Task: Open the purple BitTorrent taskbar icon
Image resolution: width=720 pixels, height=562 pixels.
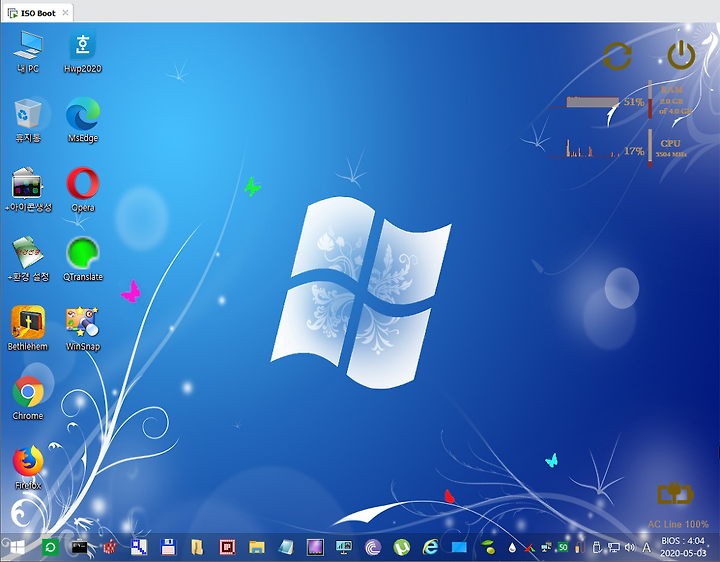Action: coord(373,547)
